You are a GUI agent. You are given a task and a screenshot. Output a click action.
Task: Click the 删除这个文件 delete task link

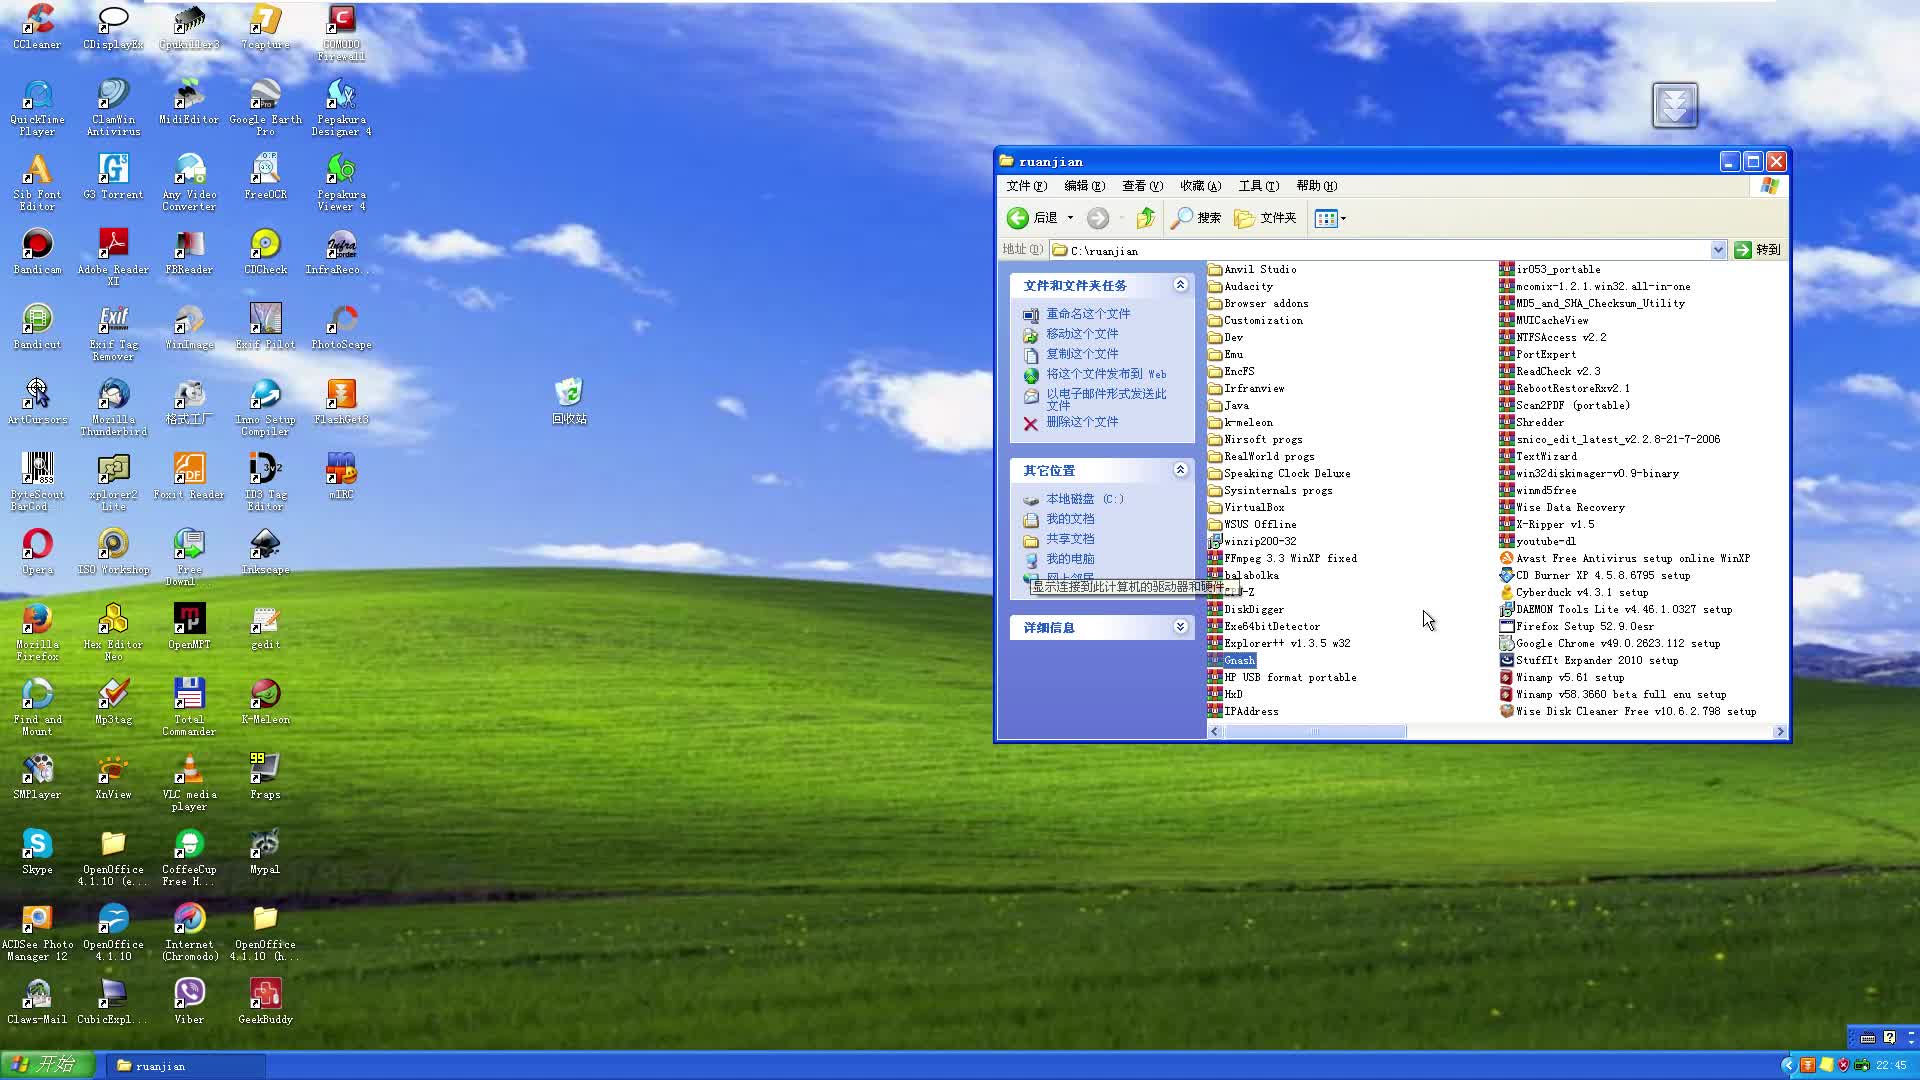[x=1081, y=422]
